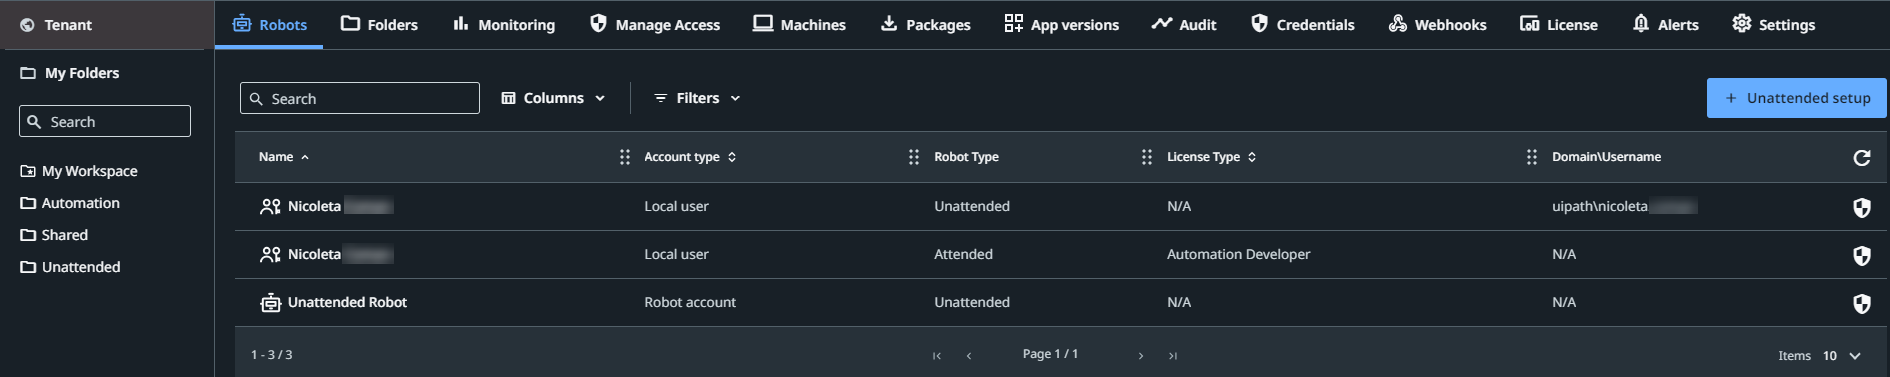Image resolution: width=1890 pixels, height=377 pixels.
Task: Switch to the License tab
Action: click(1558, 24)
